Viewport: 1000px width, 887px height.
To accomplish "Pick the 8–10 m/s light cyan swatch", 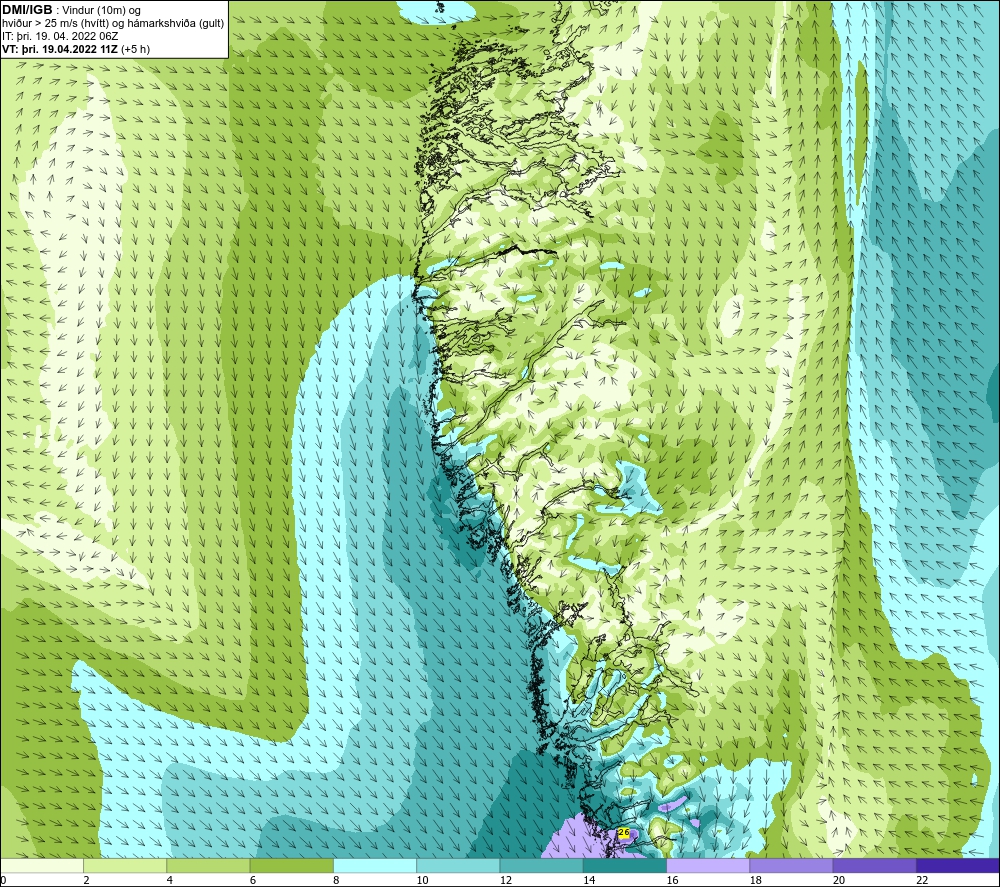I will coord(375,865).
